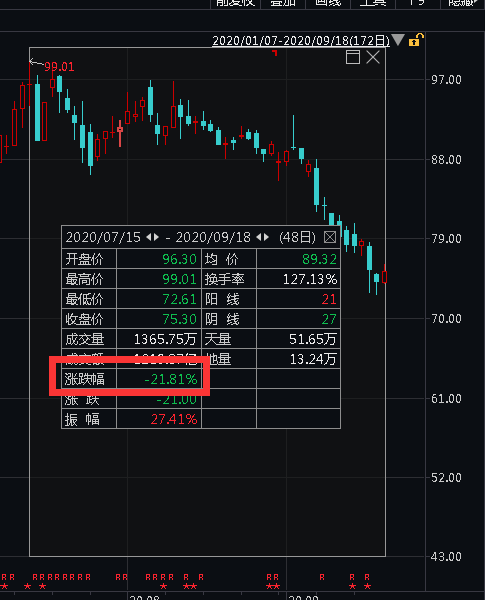Image resolution: width=485 pixels, height=600 pixels.
Task: Open the 前复权 adjustment menu
Action: pyautogui.click(x=235, y=3)
